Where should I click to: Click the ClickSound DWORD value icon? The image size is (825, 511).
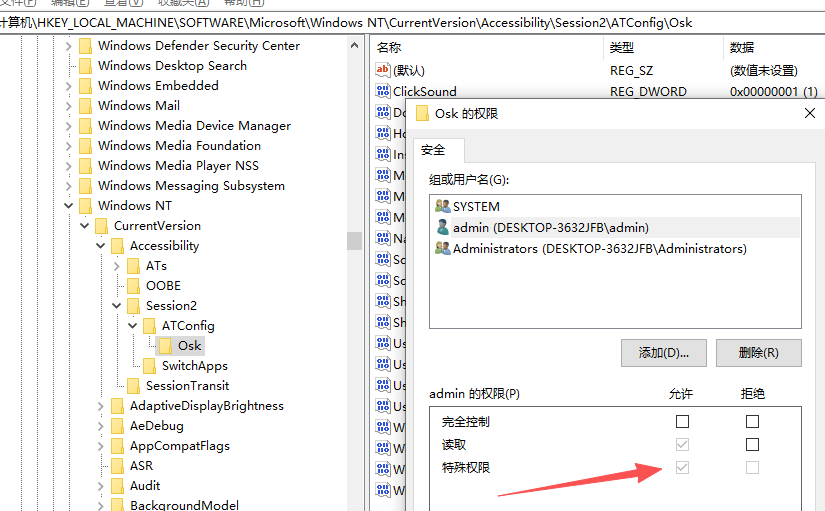pos(382,91)
